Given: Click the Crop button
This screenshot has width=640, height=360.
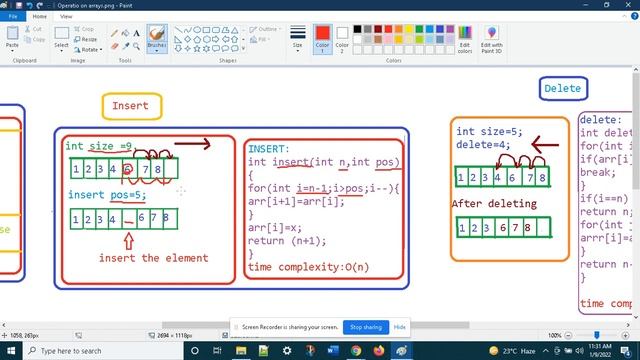Looking at the screenshot, I should pos(84,29).
